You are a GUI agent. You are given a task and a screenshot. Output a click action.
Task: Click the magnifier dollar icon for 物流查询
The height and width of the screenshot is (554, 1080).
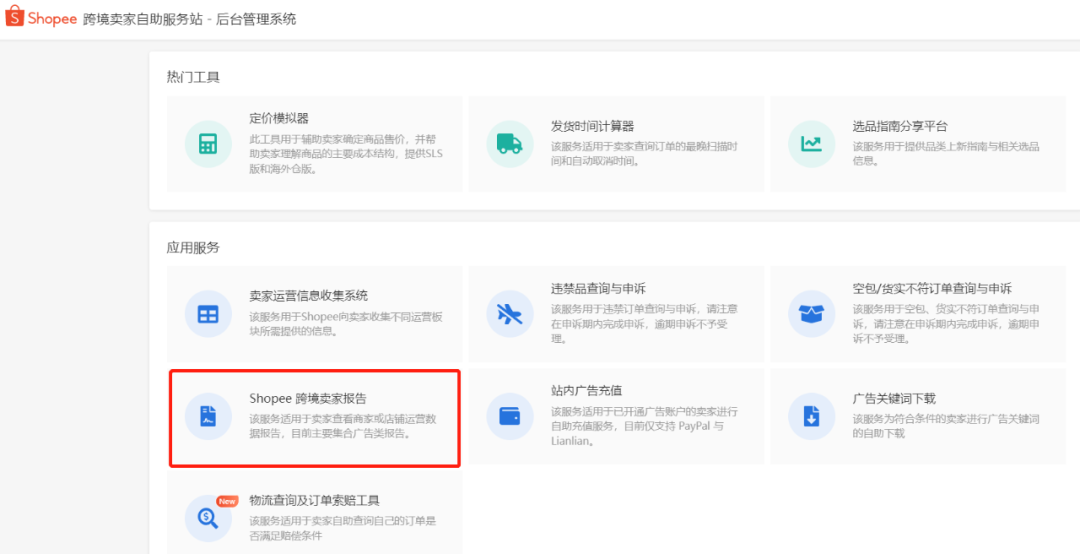point(207,518)
